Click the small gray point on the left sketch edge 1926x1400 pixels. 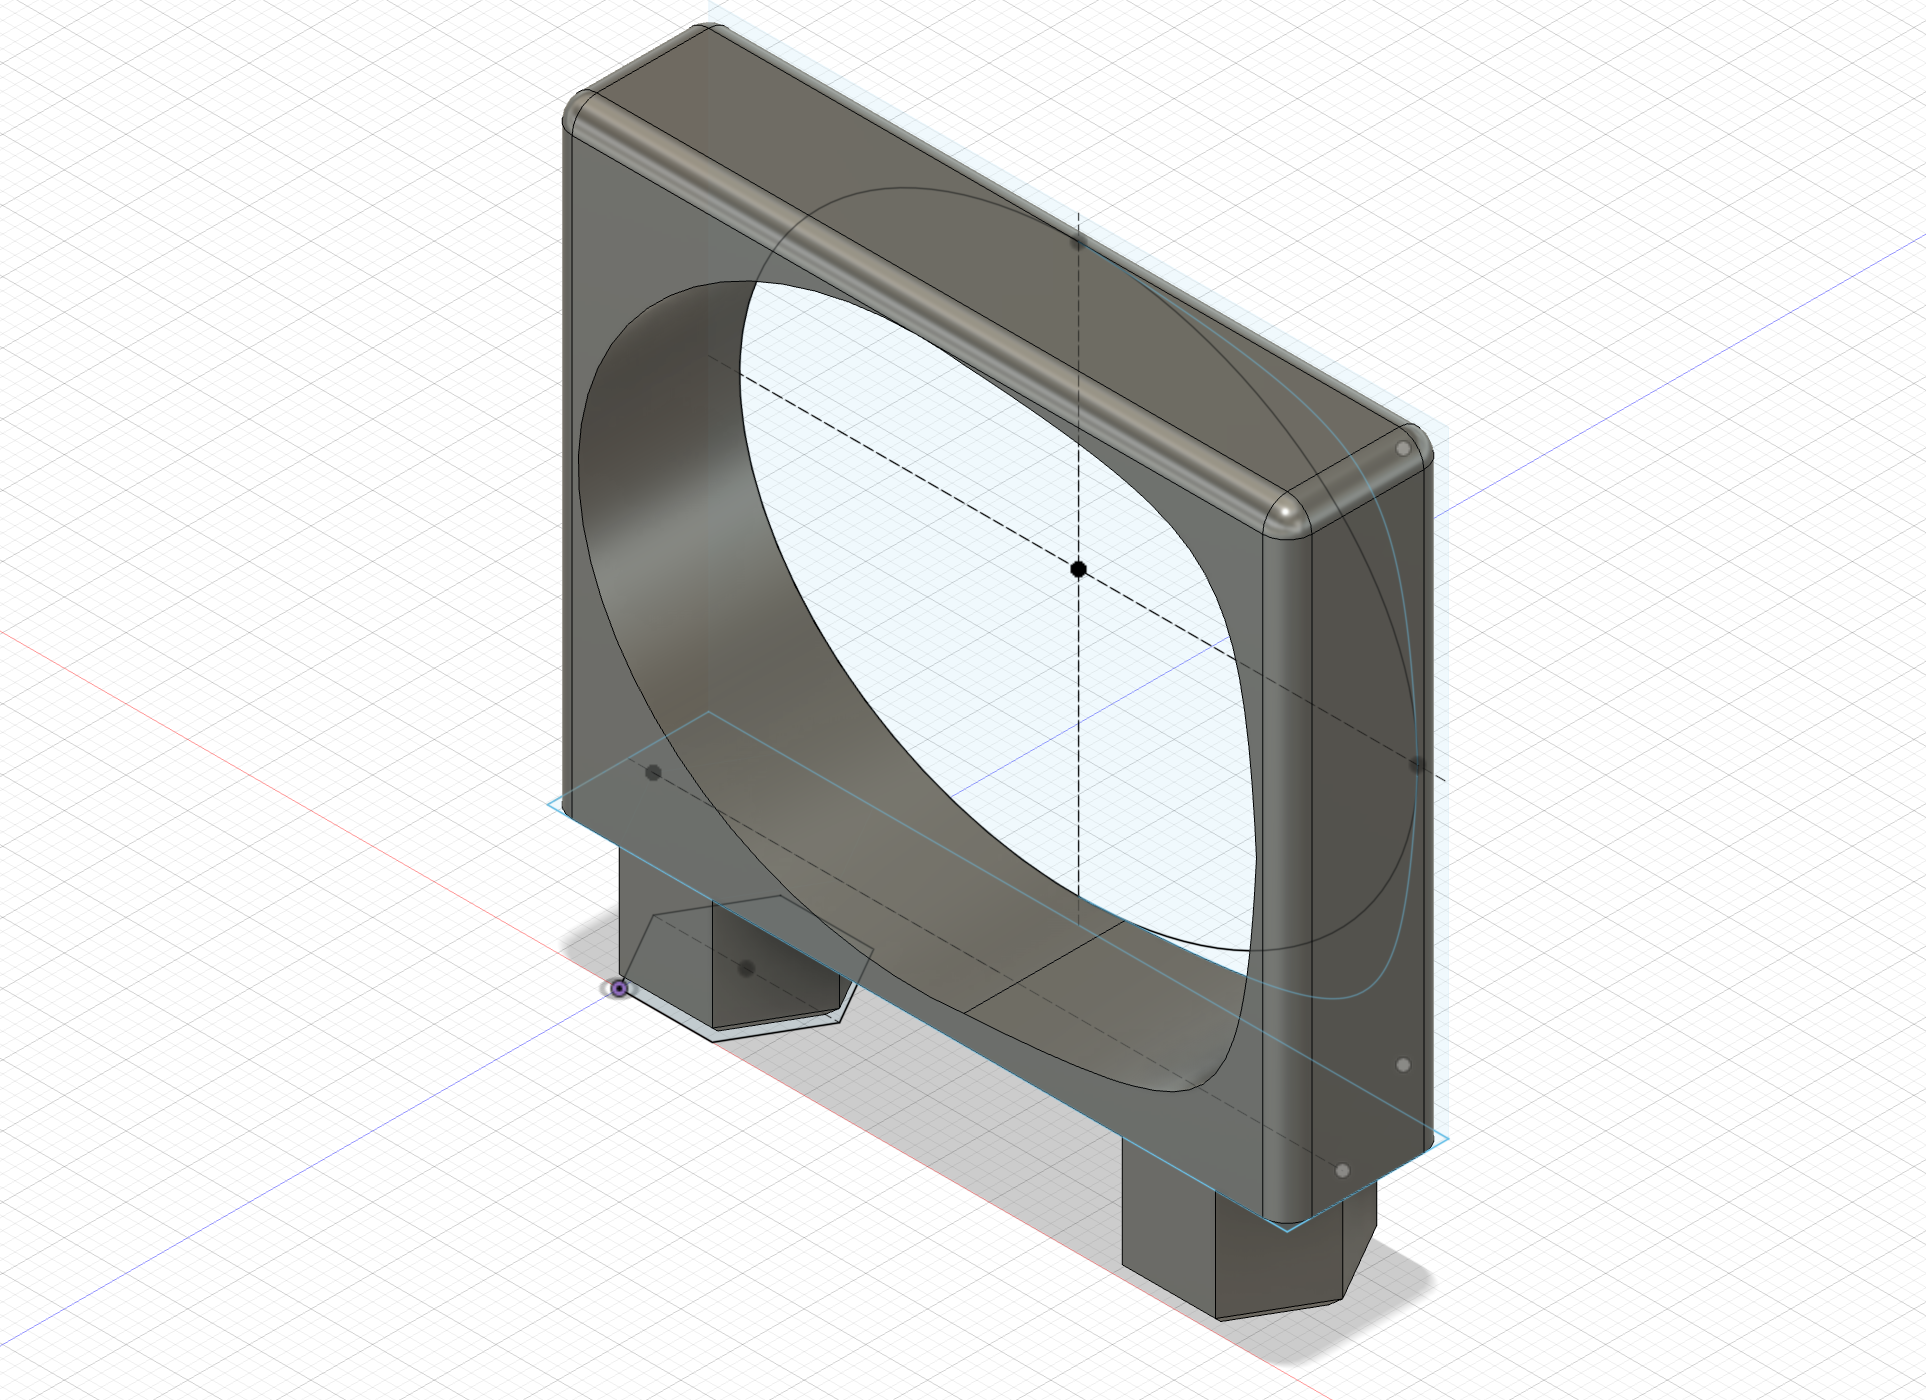pos(655,771)
